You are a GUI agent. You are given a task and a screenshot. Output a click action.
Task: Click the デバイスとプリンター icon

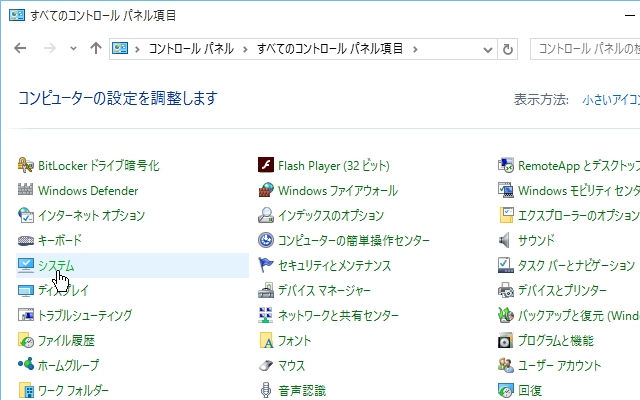click(506, 290)
